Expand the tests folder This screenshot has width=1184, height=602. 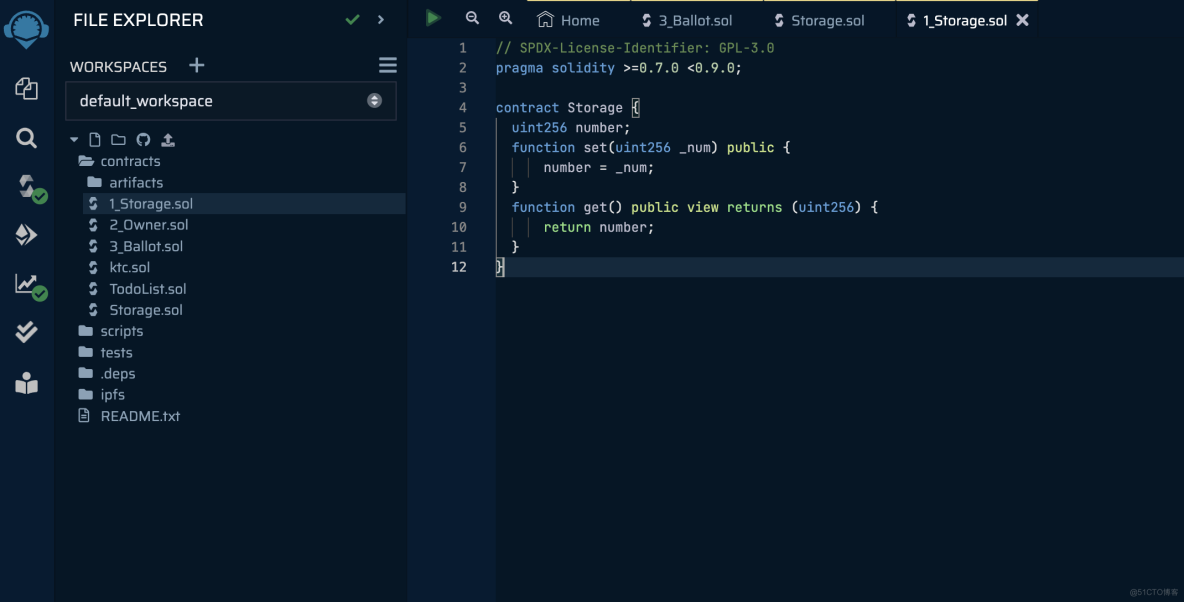[106, 352]
